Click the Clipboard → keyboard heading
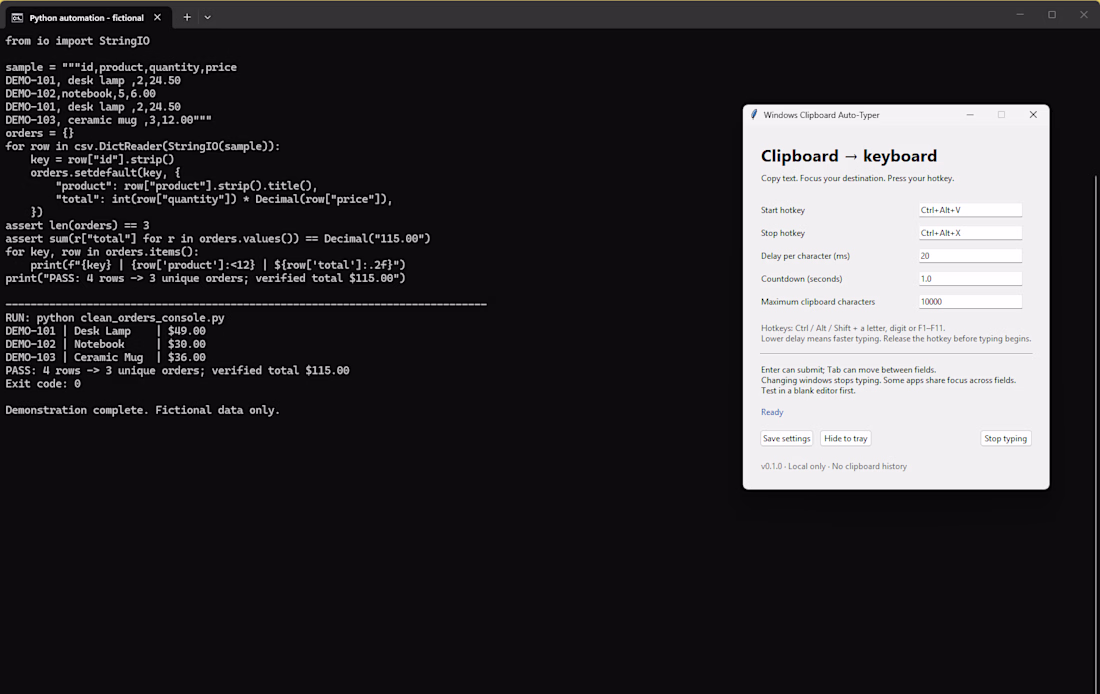 849,156
